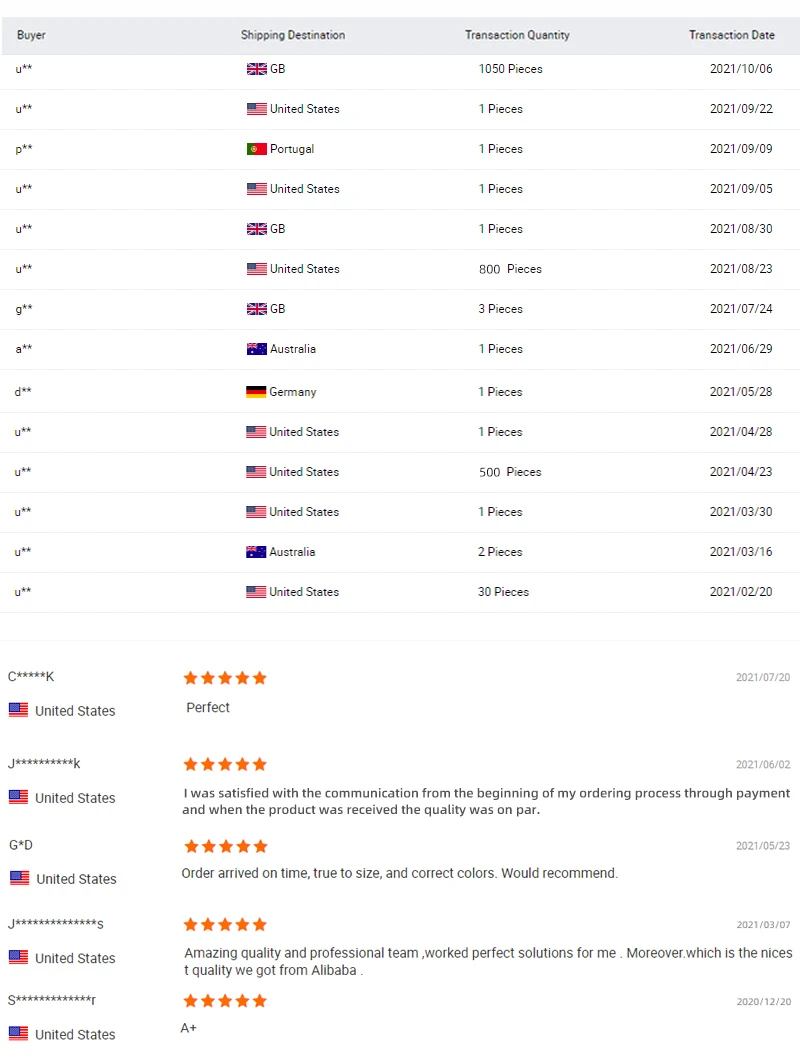Image resolution: width=800 pixels, height=1058 pixels.
Task: Click the 500 Pieces quantity cell
Action: (x=510, y=472)
